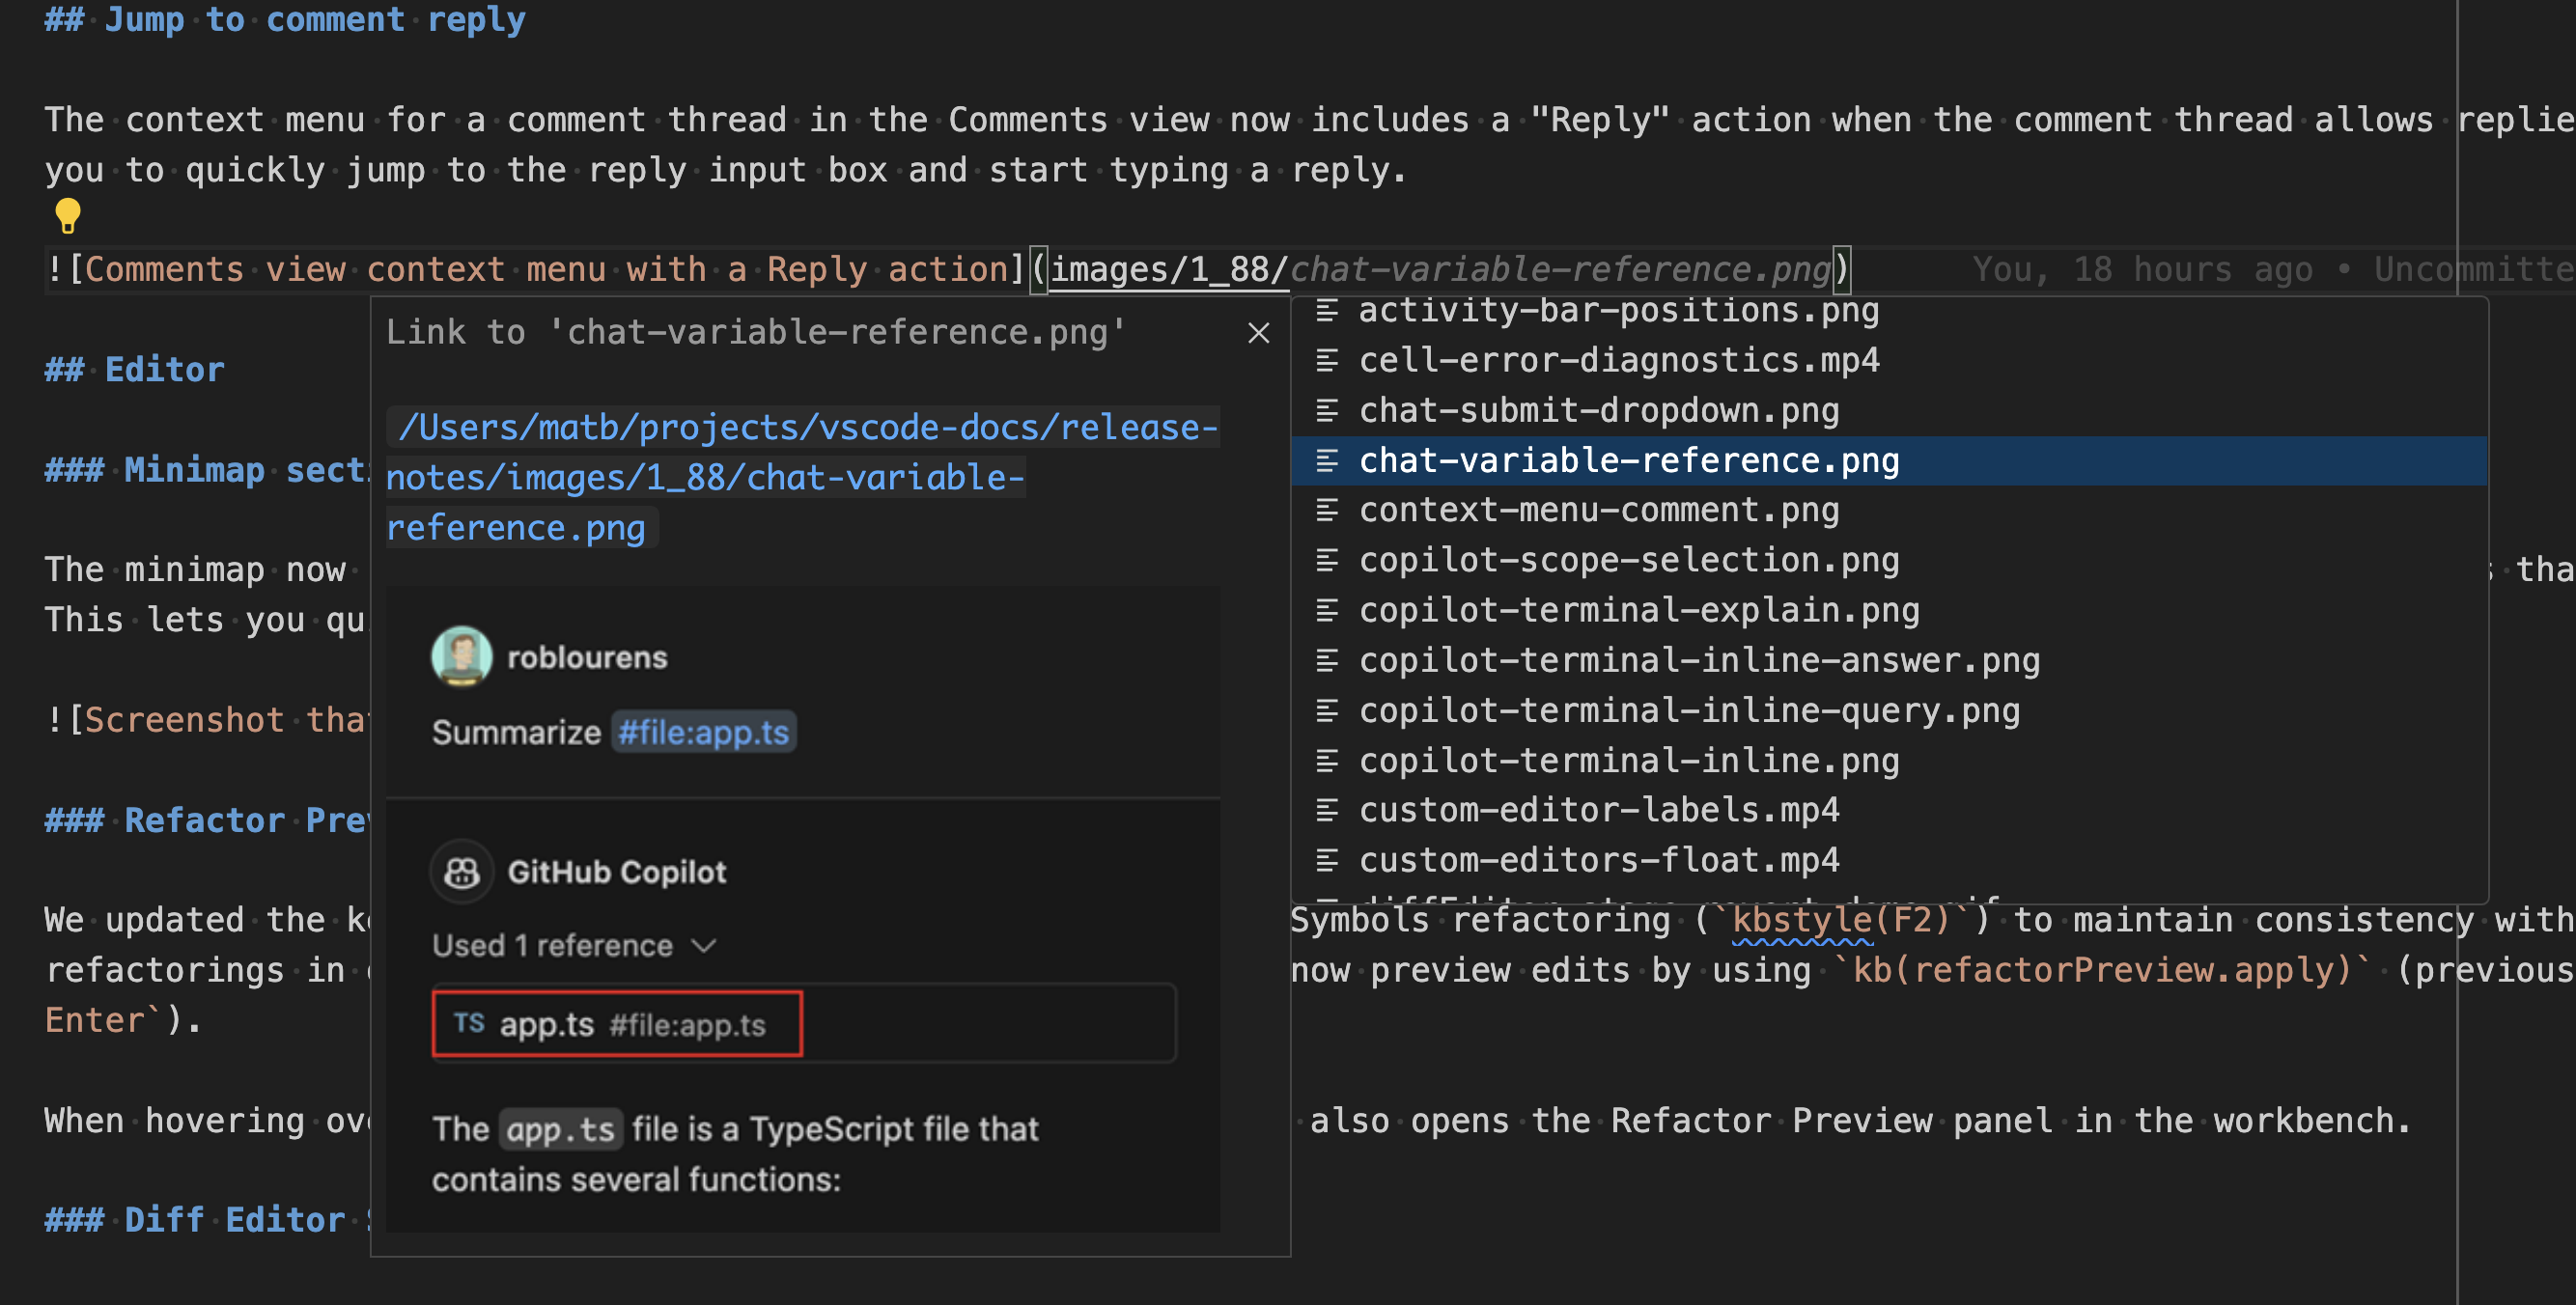Click the file icon for copilot-terminal-explain.png
This screenshot has width=2576, height=1305.
1326,610
